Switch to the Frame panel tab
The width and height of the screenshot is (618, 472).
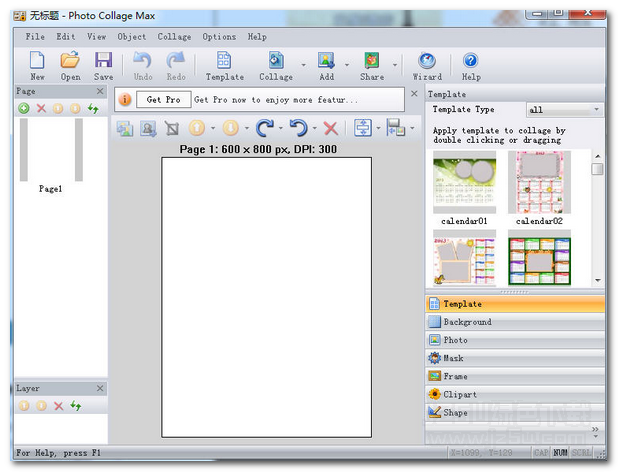[515, 376]
